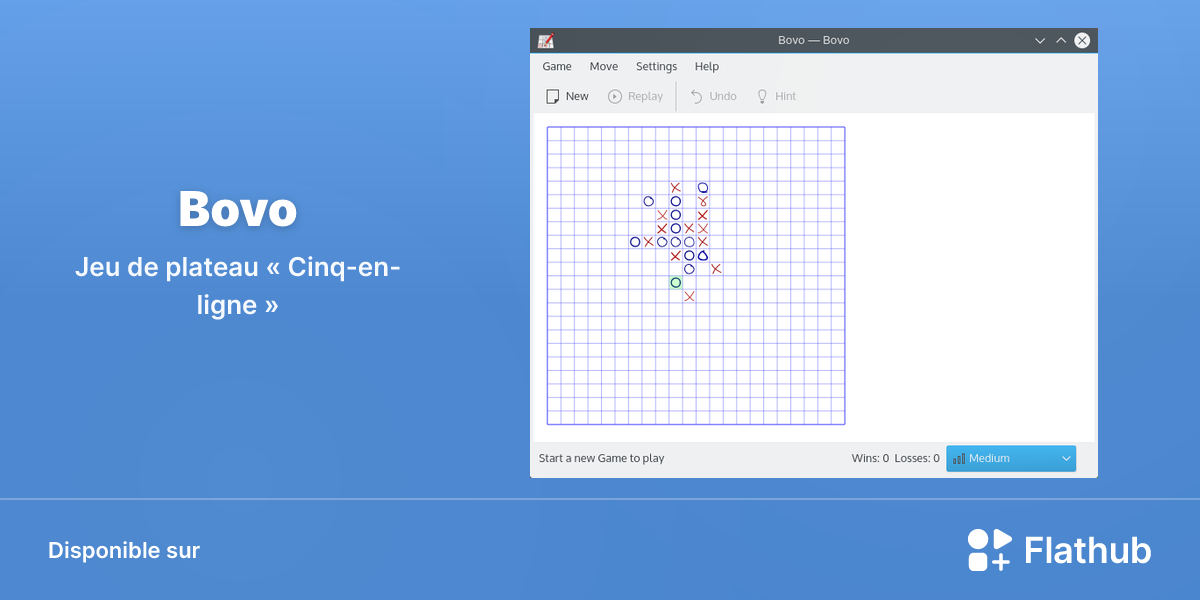Open the Game menu
The height and width of the screenshot is (600, 1200).
tap(557, 66)
